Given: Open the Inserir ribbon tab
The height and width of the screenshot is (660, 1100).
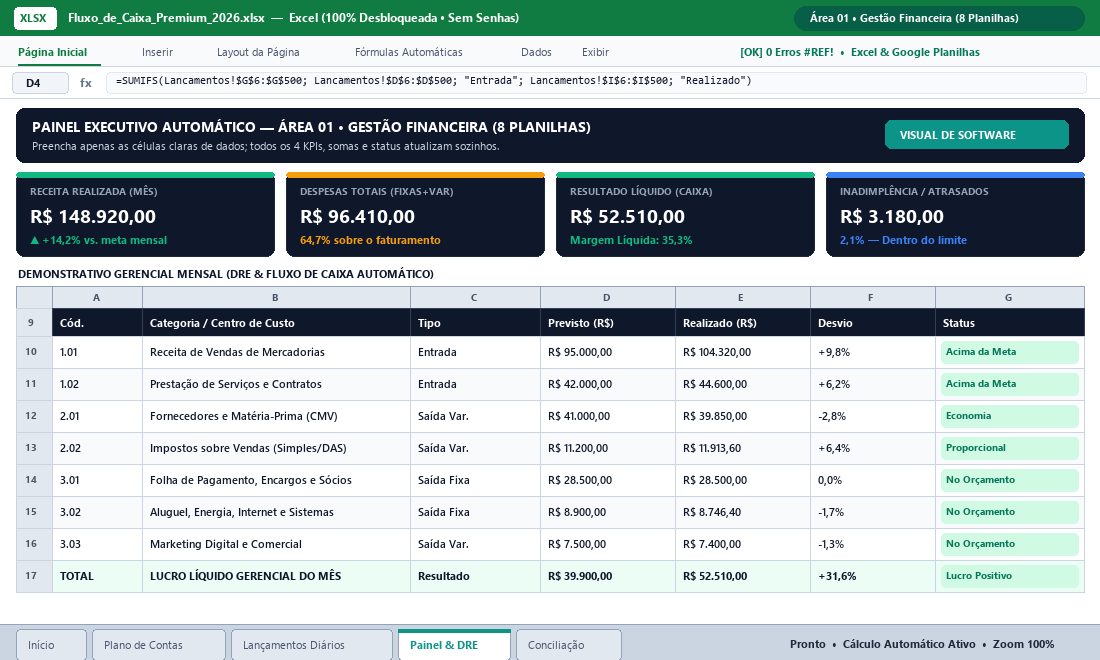Looking at the screenshot, I should point(157,52).
